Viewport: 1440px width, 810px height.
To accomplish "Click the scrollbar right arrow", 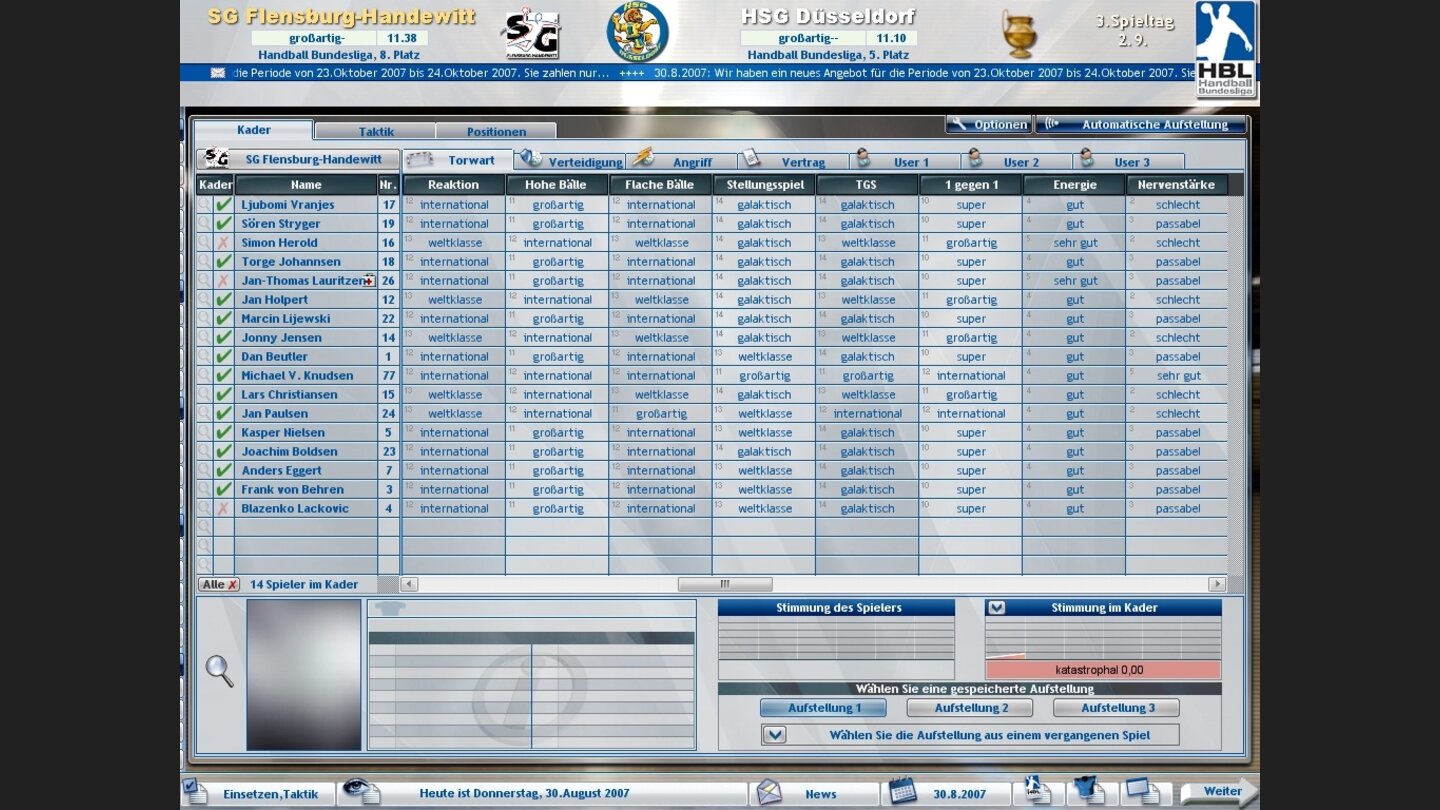I will (1217, 584).
